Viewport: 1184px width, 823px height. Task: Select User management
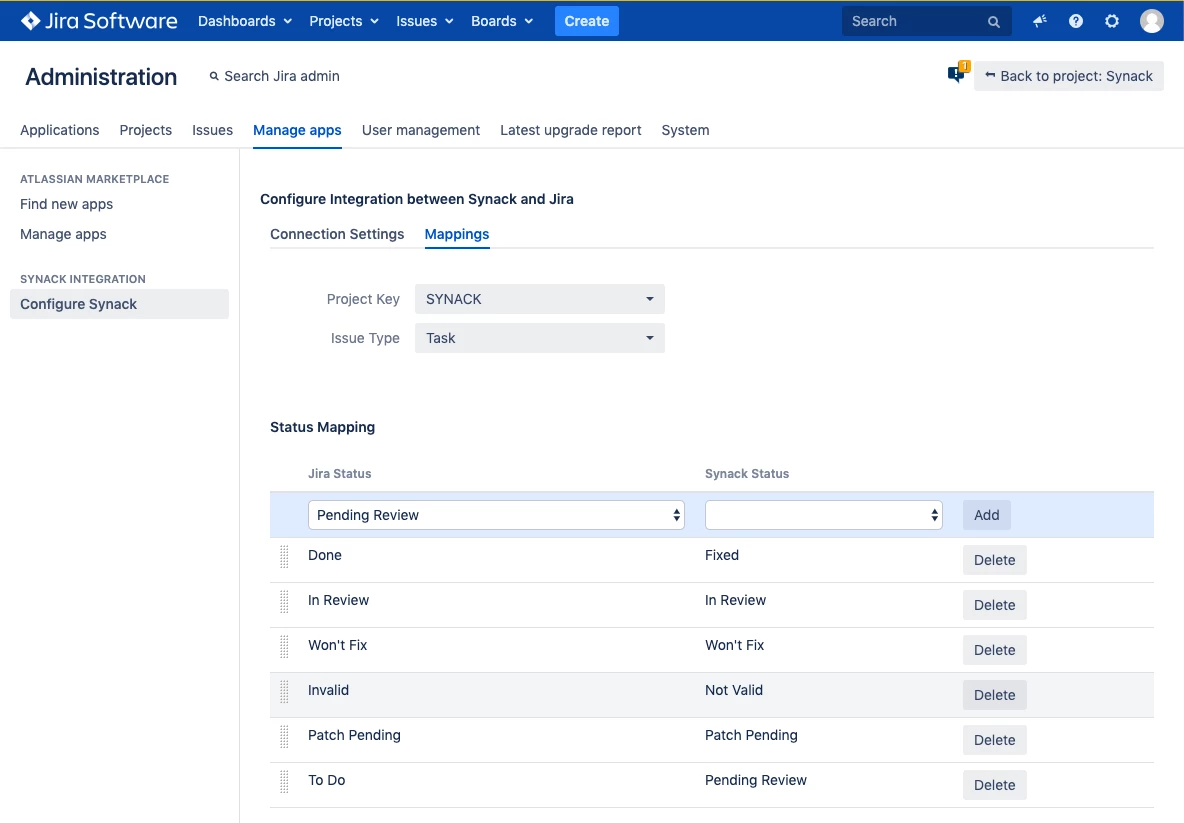[421, 130]
